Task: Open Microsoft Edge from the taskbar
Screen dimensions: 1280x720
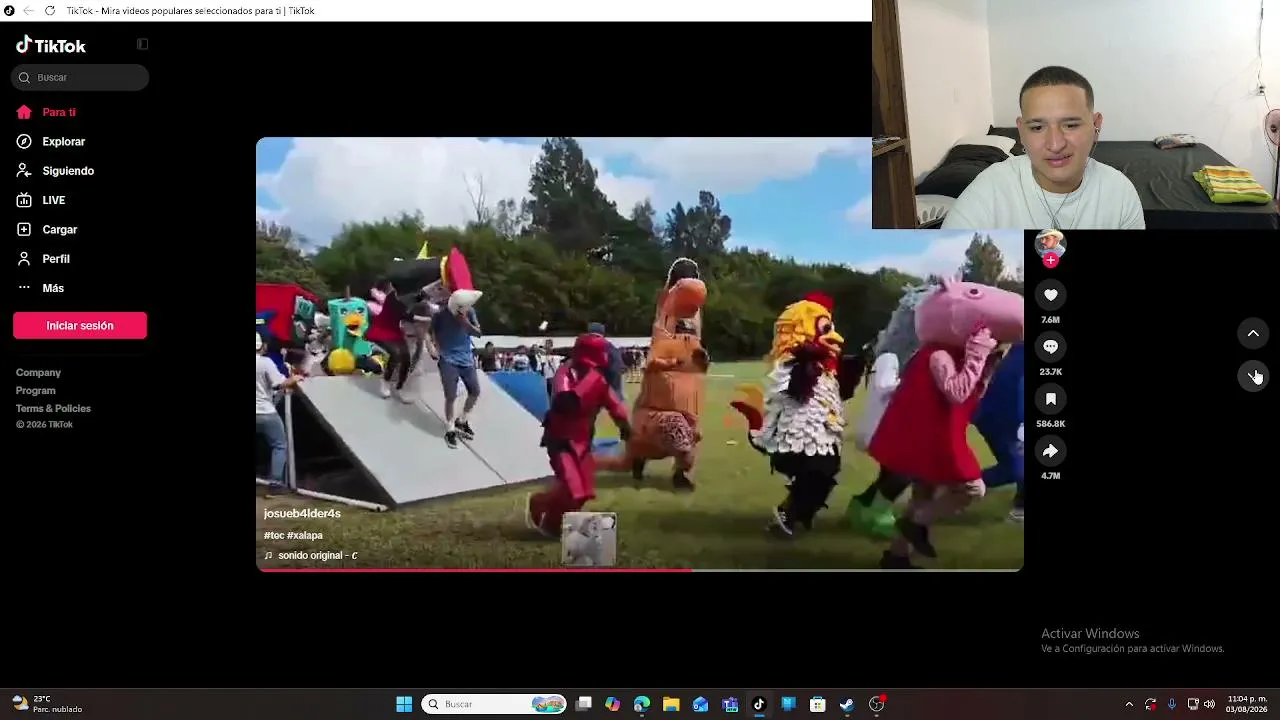Action: (x=642, y=704)
